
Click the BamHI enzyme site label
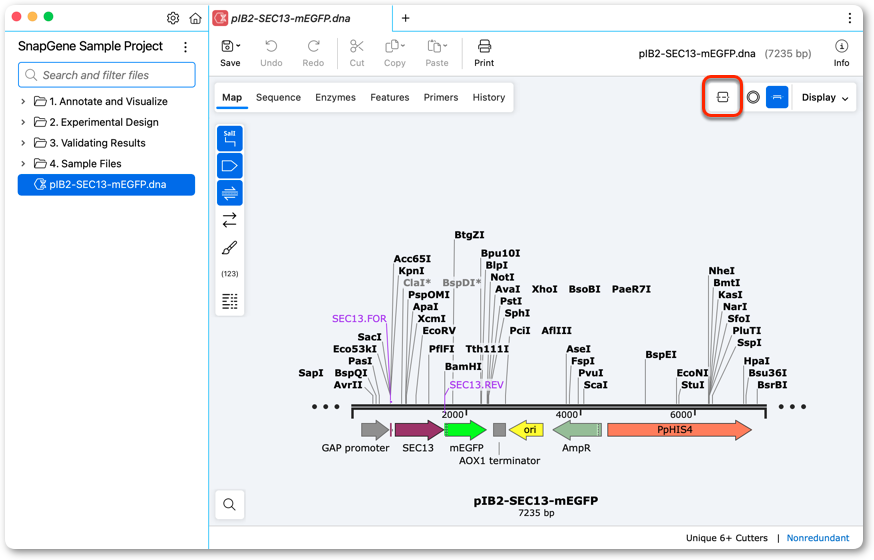tap(463, 367)
